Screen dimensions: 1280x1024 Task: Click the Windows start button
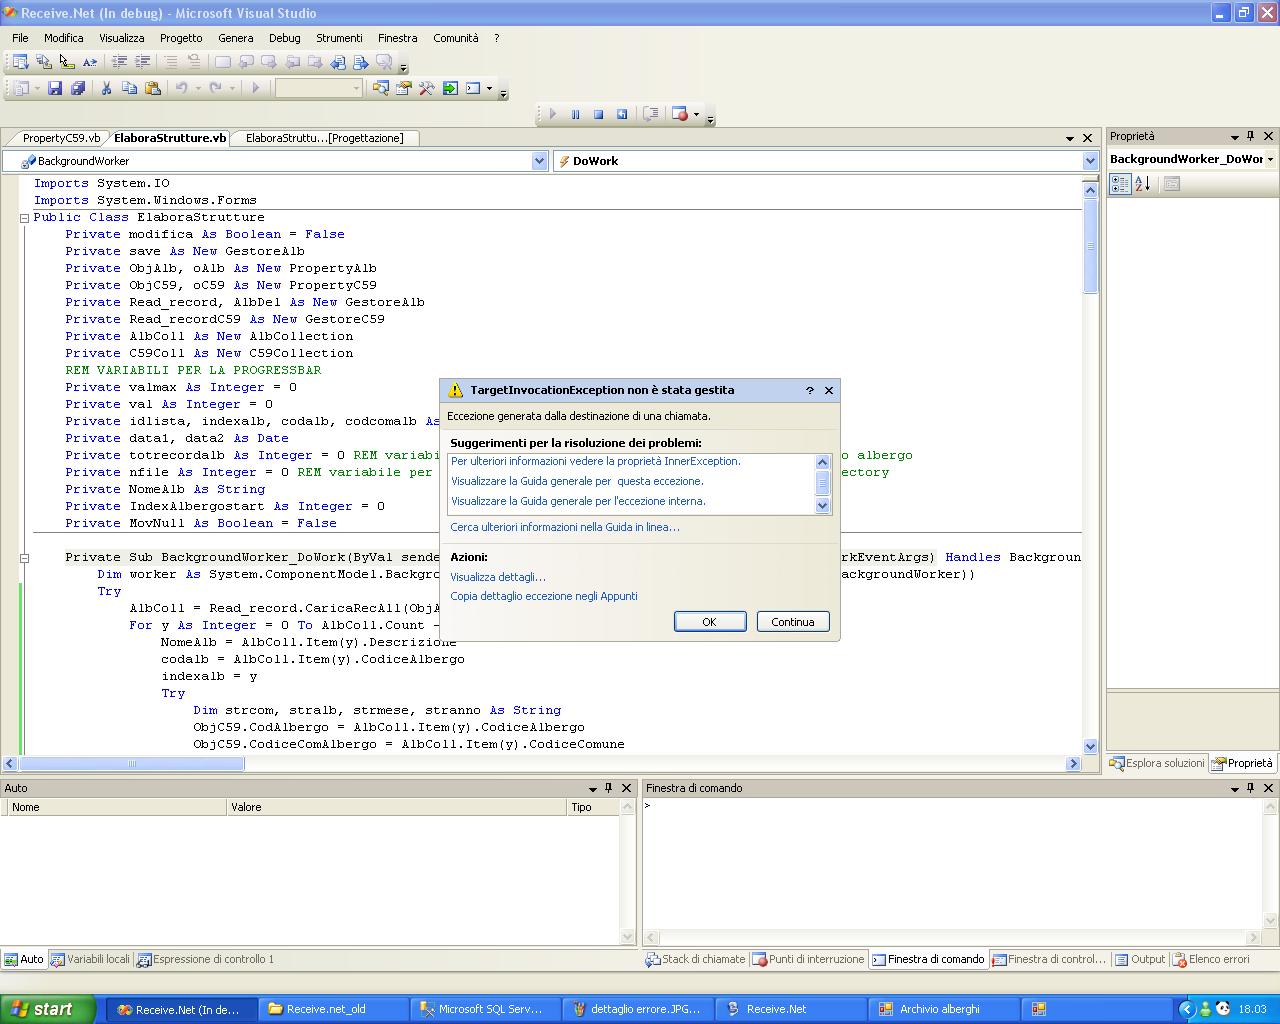pos(48,1009)
